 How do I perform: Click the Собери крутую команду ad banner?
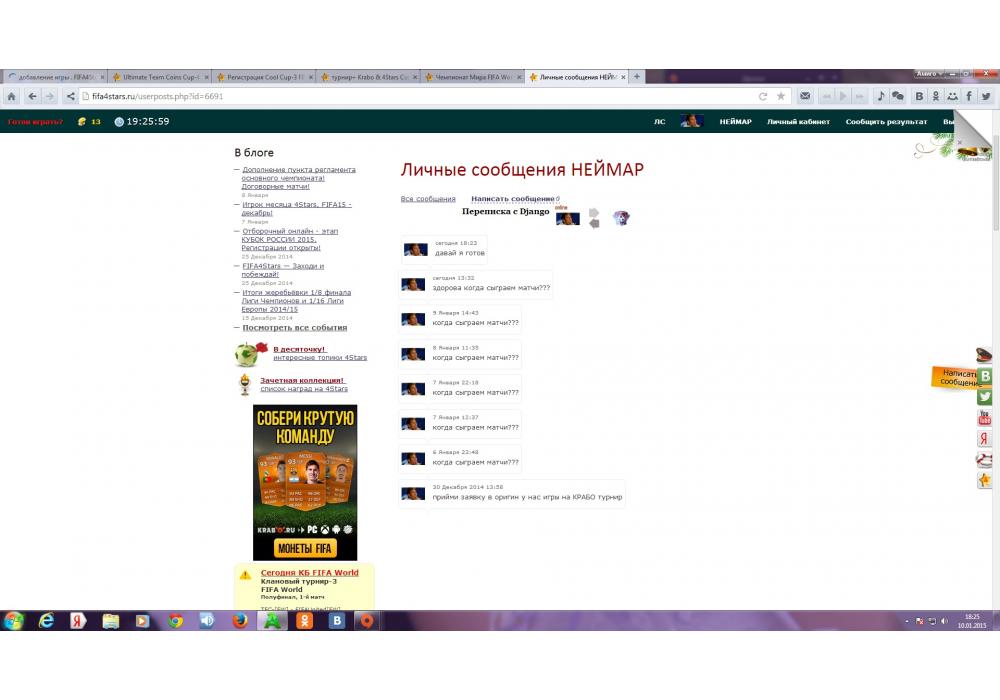(x=305, y=482)
